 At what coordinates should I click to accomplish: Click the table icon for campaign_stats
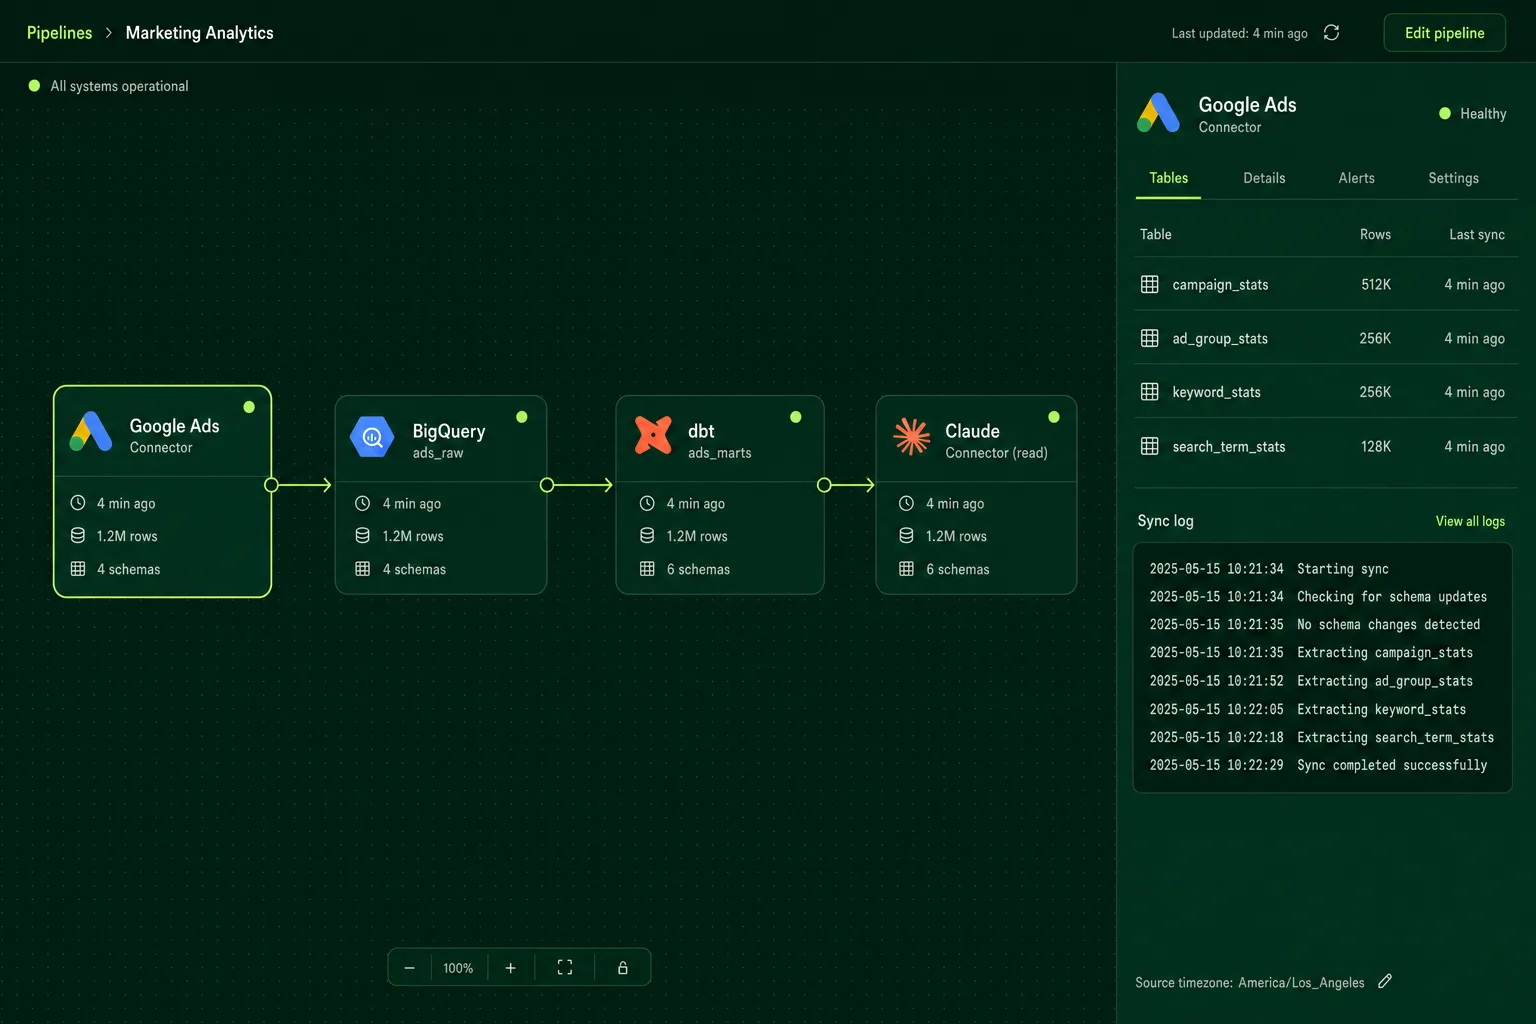tap(1150, 284)
